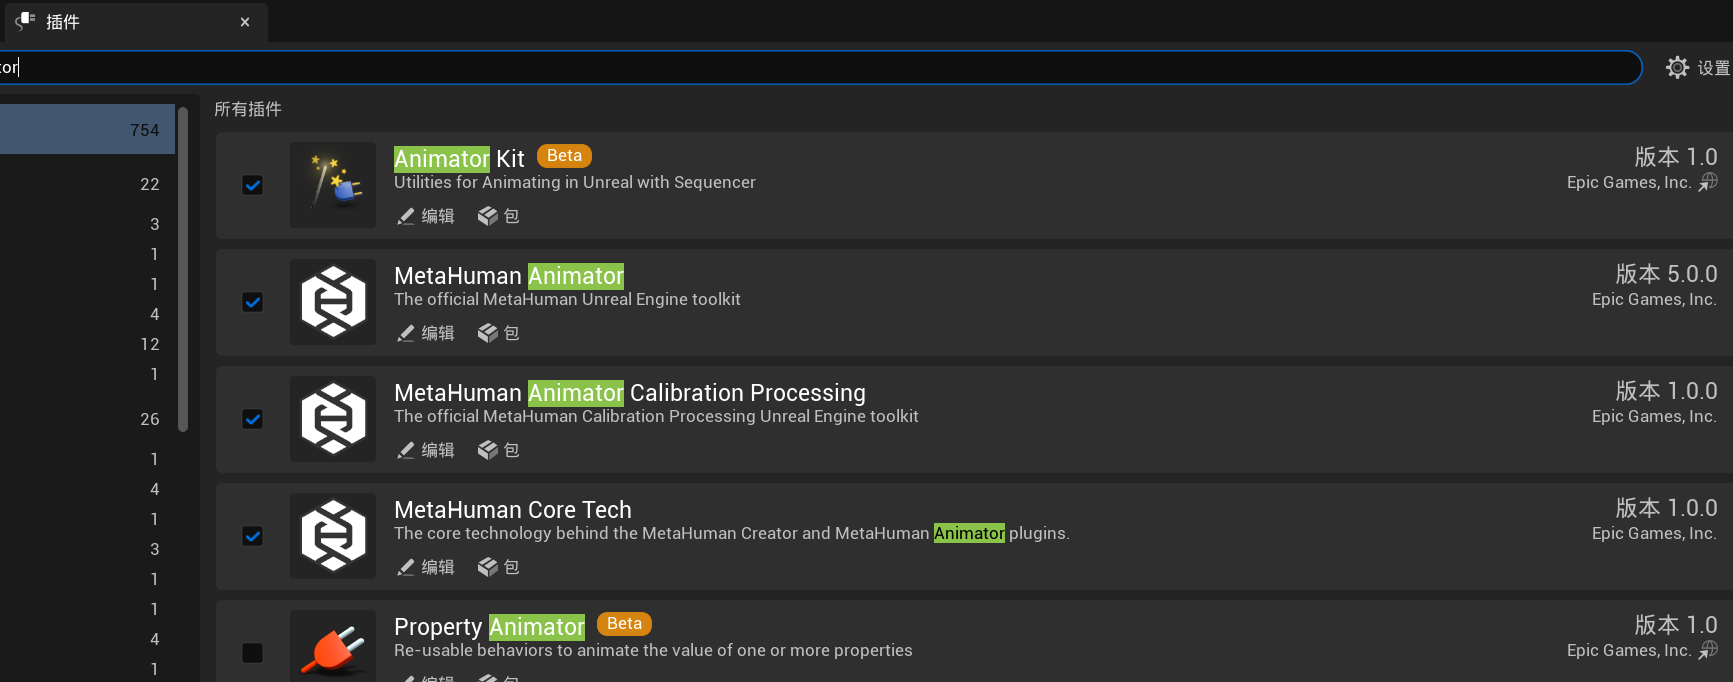Click 包 for MetaHuman Core Tech

pyautogui.click(x=499, y=567)
